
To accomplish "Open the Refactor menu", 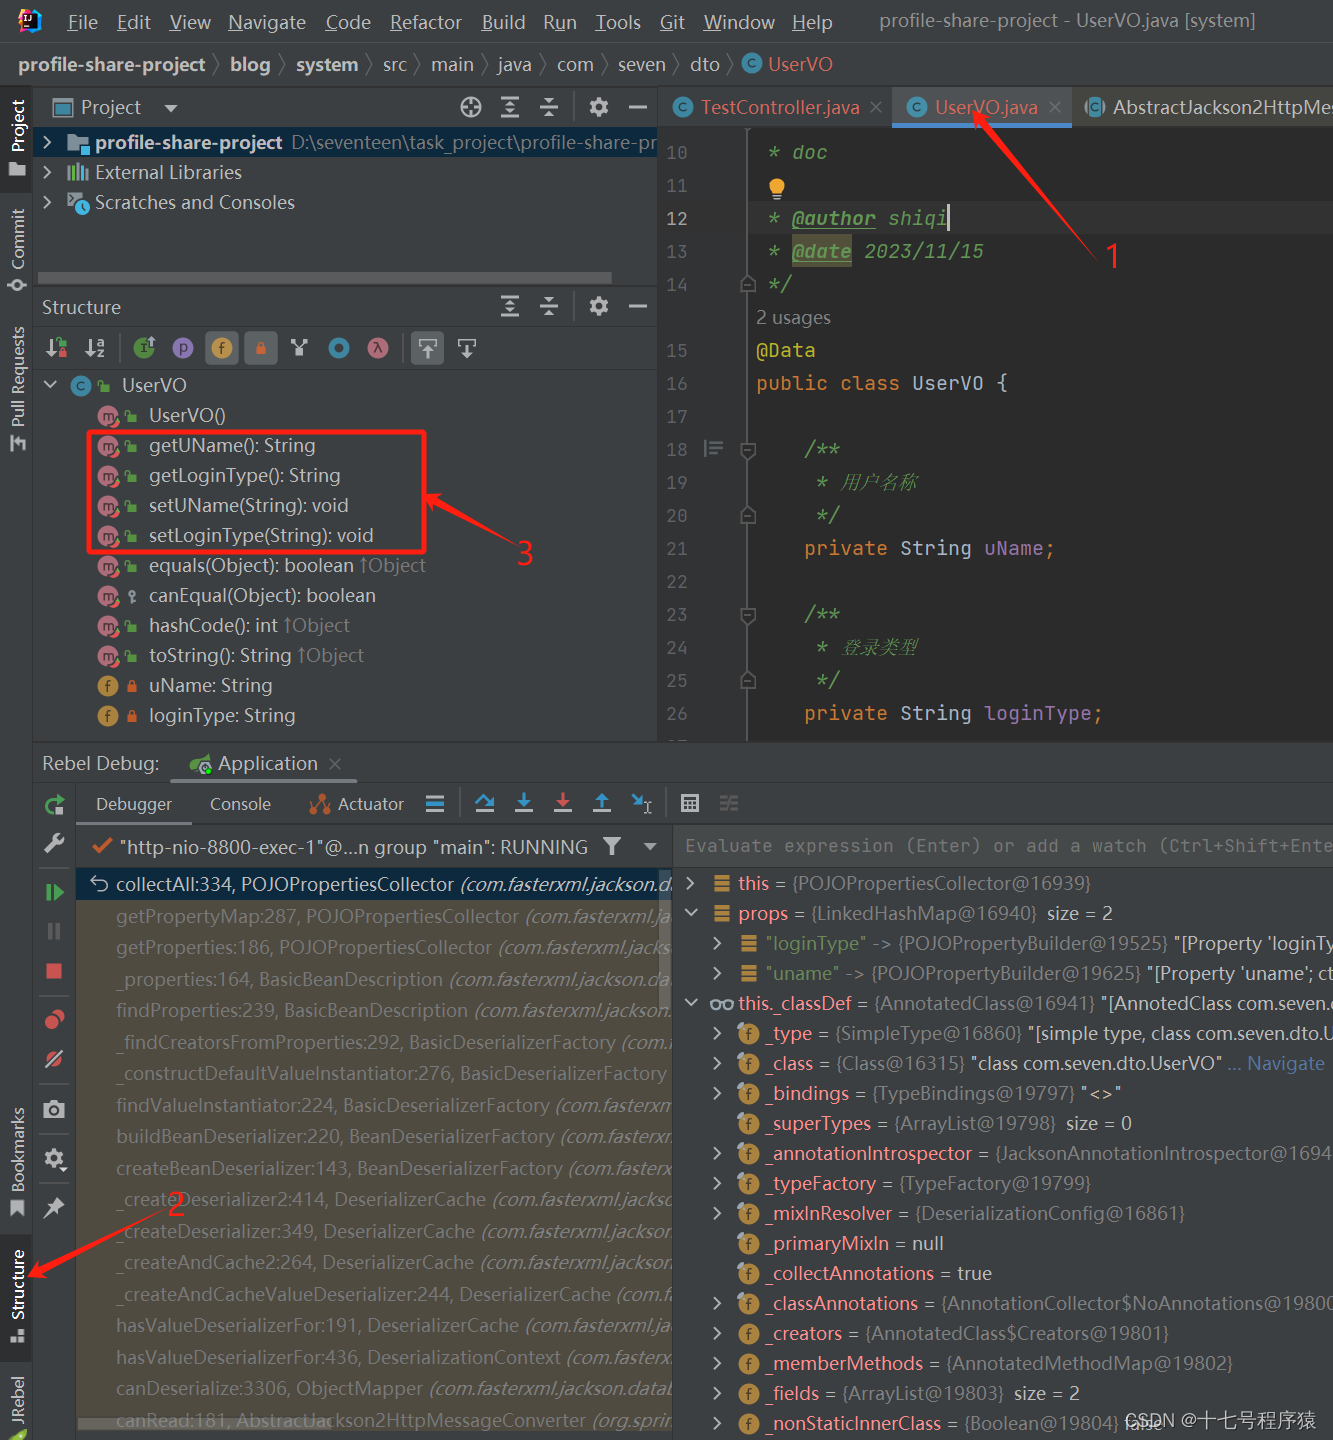I will [x=425, y=22].
